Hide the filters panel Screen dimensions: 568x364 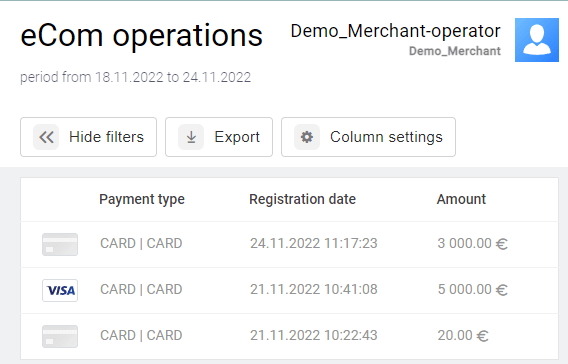[x=88, y=137]
